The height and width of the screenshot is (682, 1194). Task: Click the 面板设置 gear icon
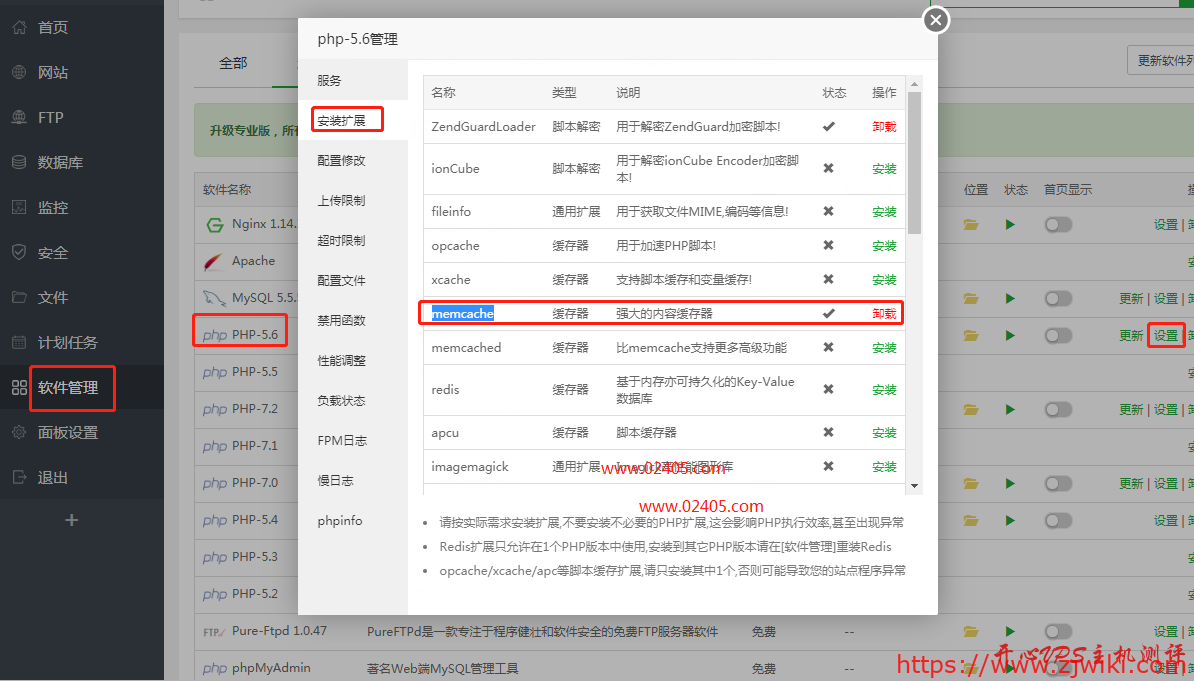tap(20, 432)
